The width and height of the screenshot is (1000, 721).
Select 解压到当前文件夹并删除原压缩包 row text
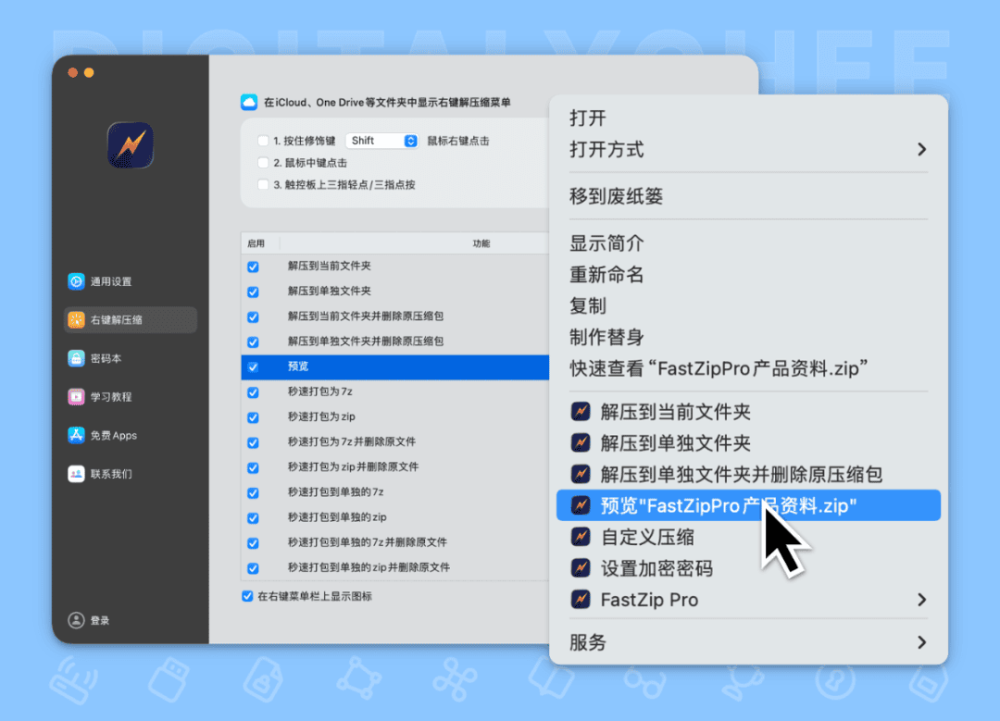365,316
